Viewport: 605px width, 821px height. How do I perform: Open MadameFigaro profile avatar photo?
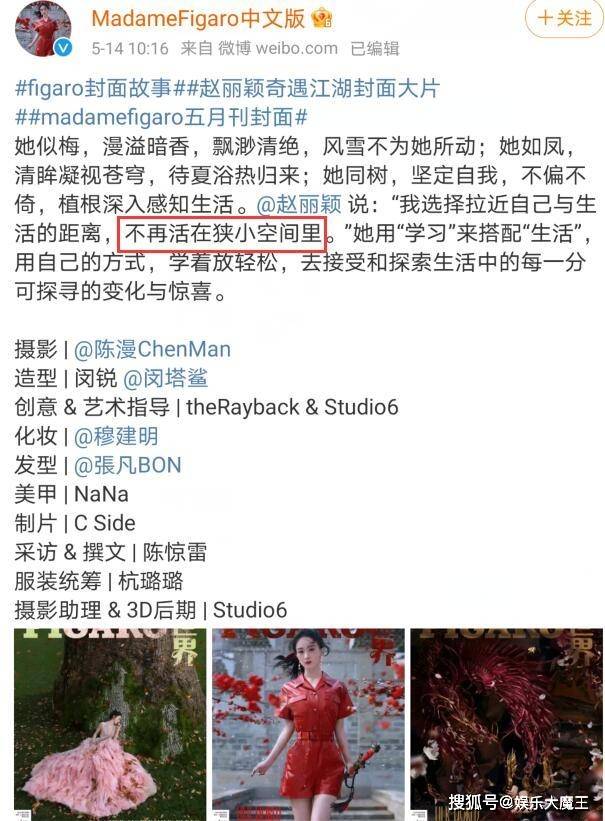click(43, 29)
